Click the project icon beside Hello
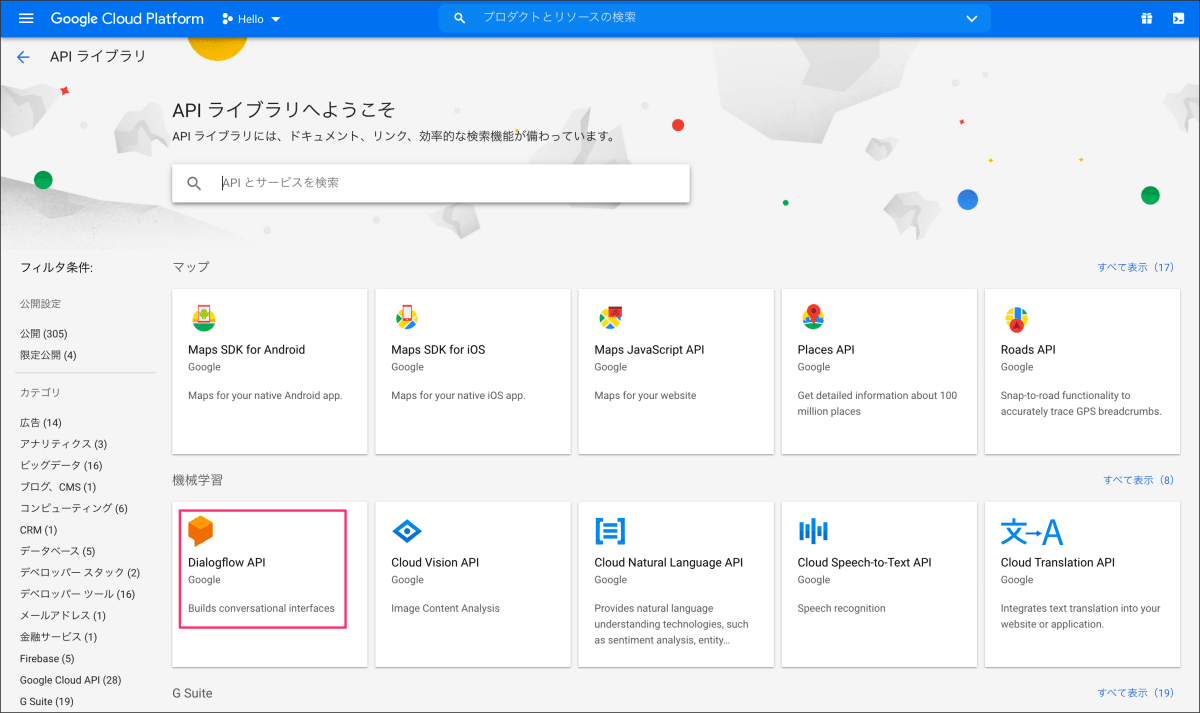Screen dimensions: 1200x713 tap(227, 19)
